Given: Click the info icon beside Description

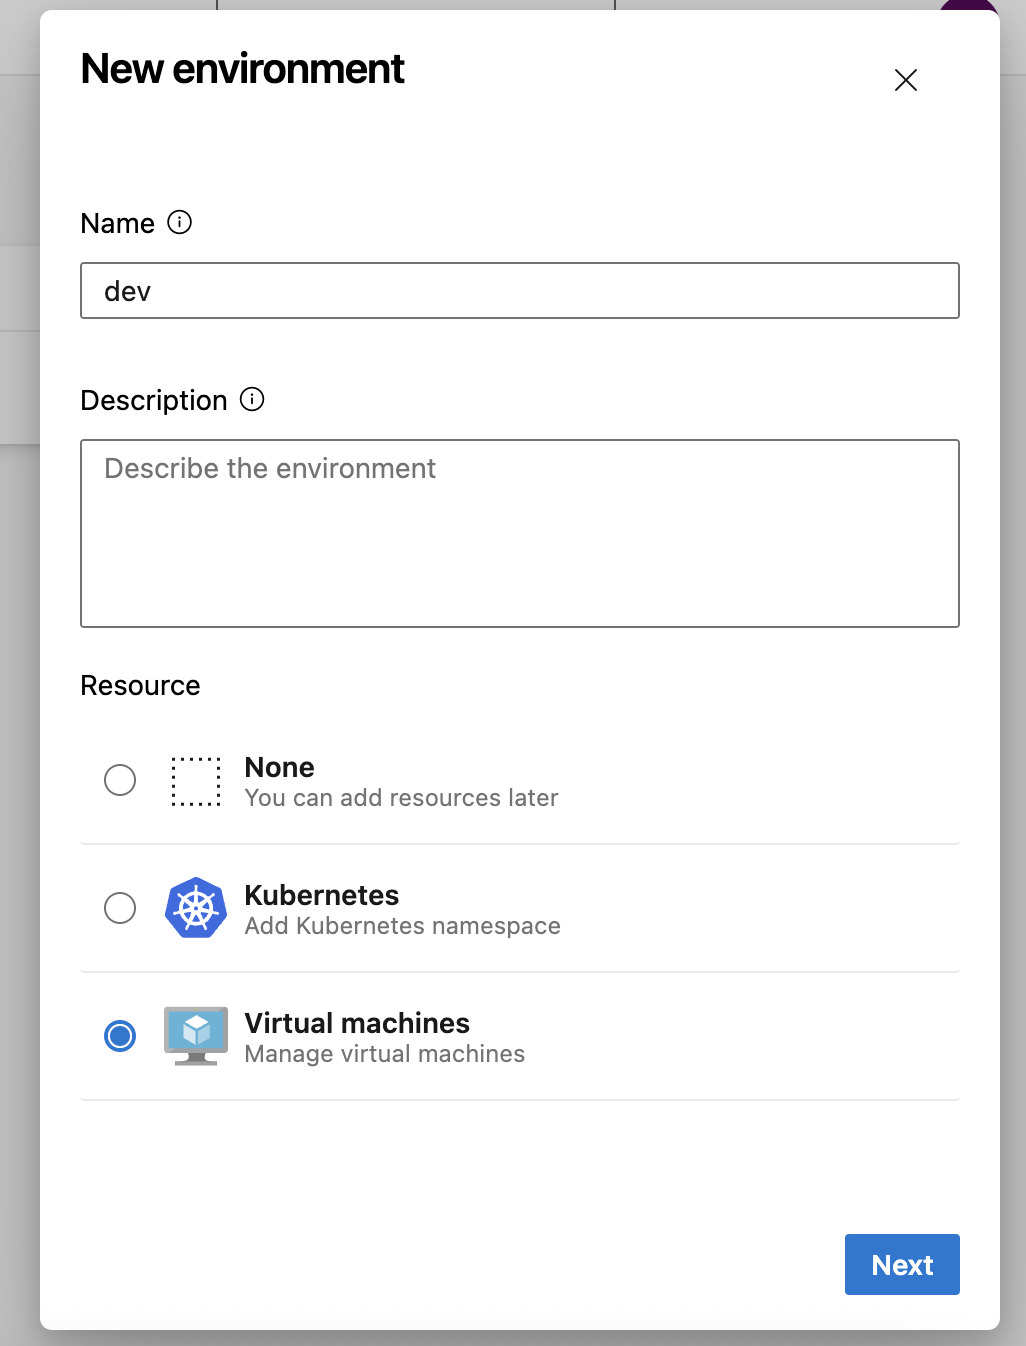Looking at the screenshot, I should click(x=252, y=400).
